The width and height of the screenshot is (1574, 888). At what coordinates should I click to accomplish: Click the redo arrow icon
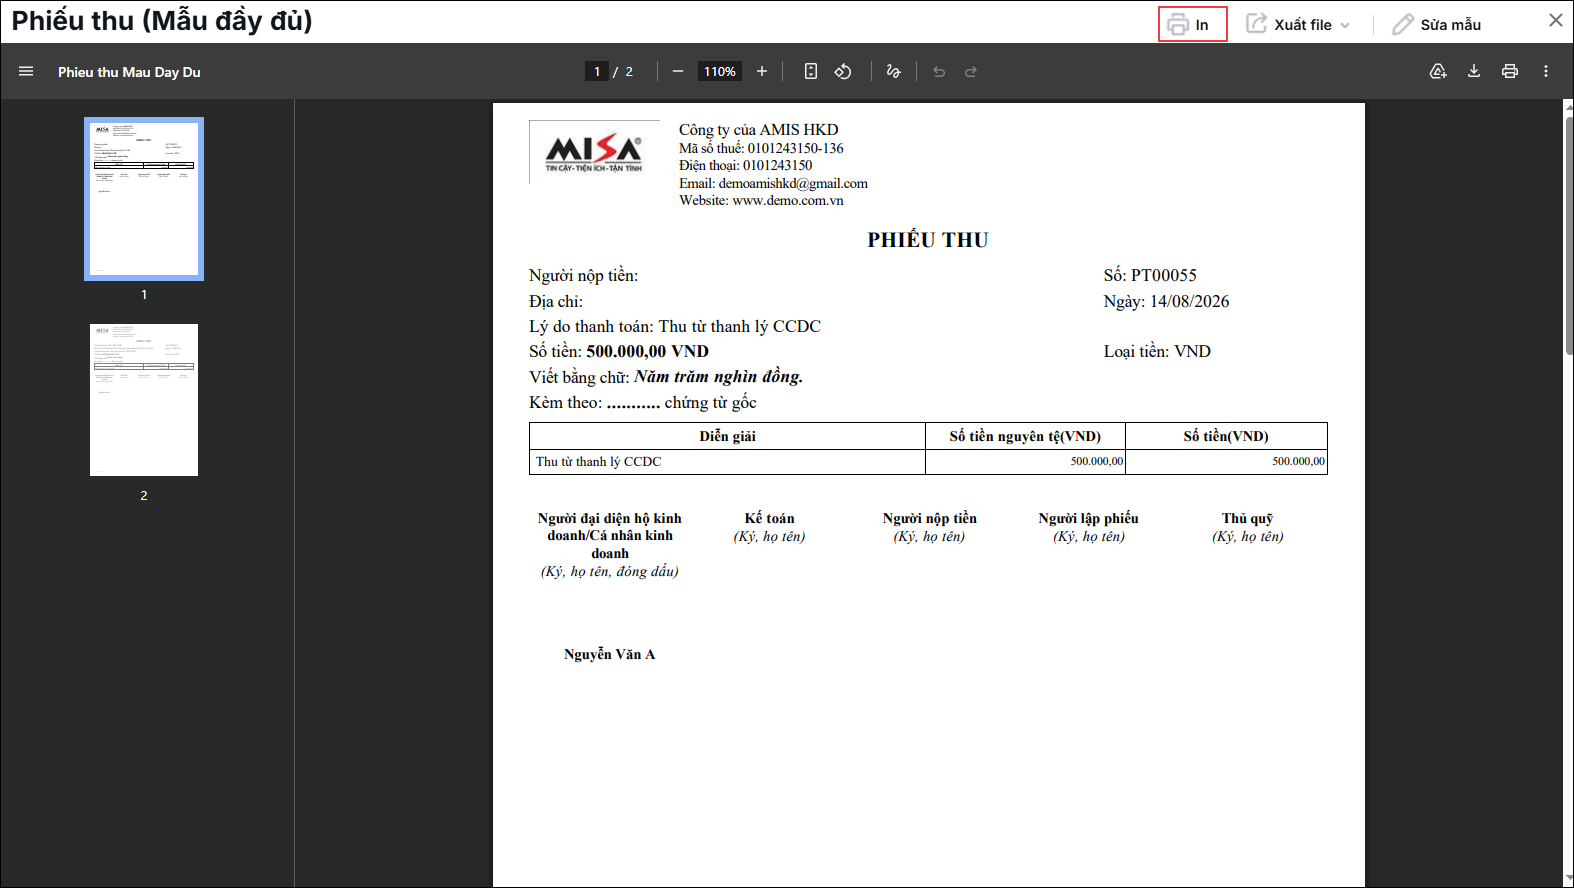pos(971,71)
